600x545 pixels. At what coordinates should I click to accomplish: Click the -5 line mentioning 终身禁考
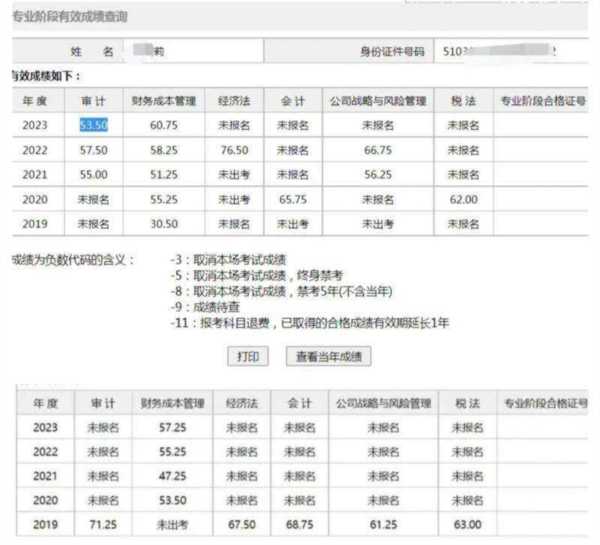coord(257,276)
